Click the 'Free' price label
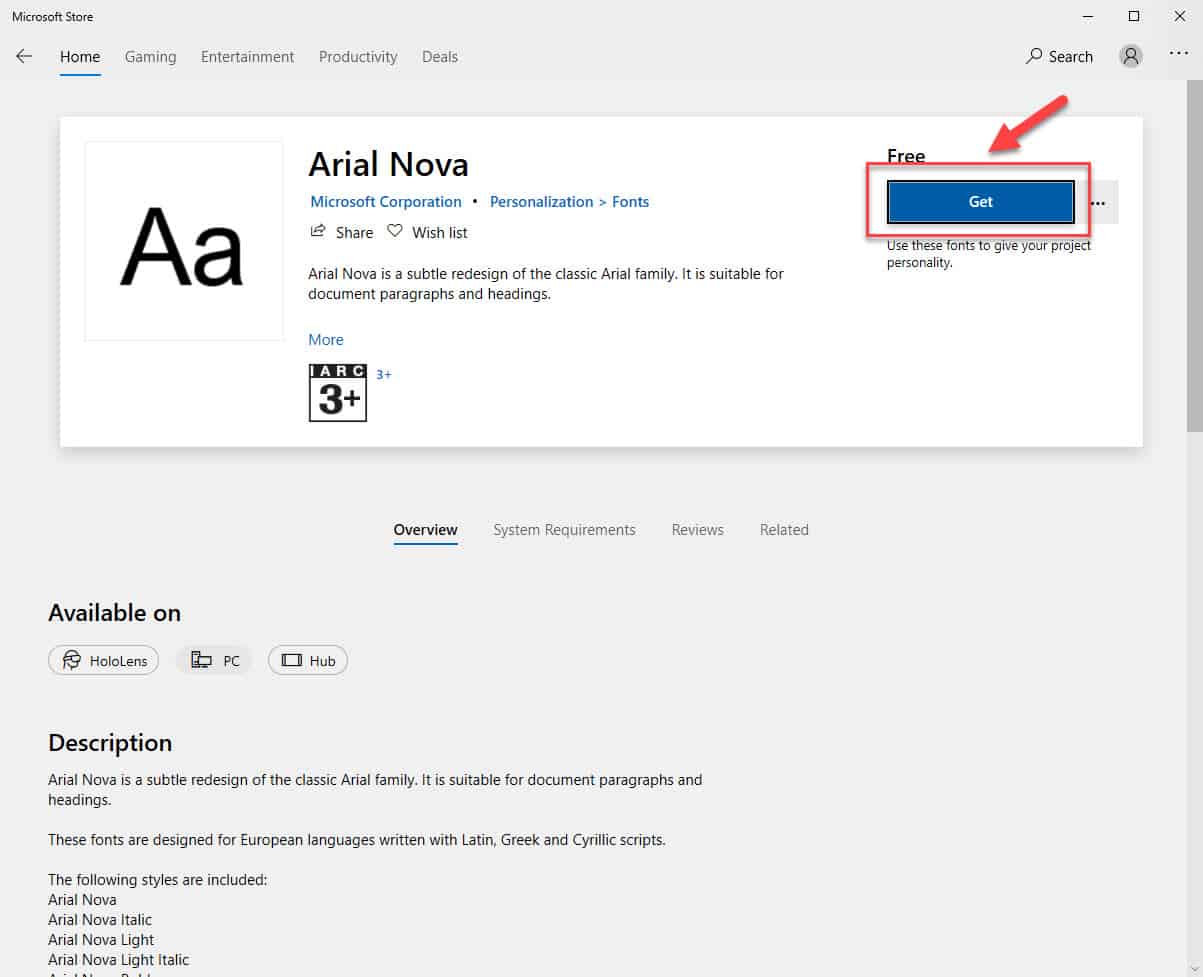 [x=906, y=156]
